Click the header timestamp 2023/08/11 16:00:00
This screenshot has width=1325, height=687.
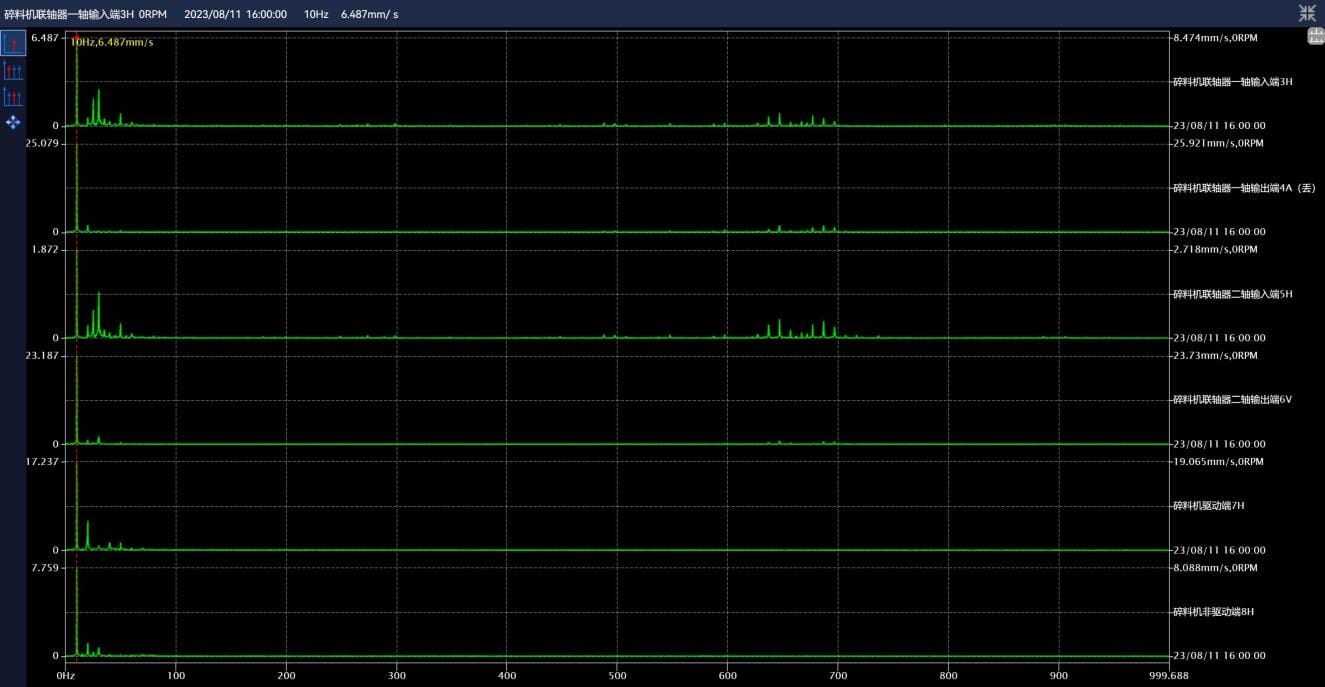(x=236, y=14)
